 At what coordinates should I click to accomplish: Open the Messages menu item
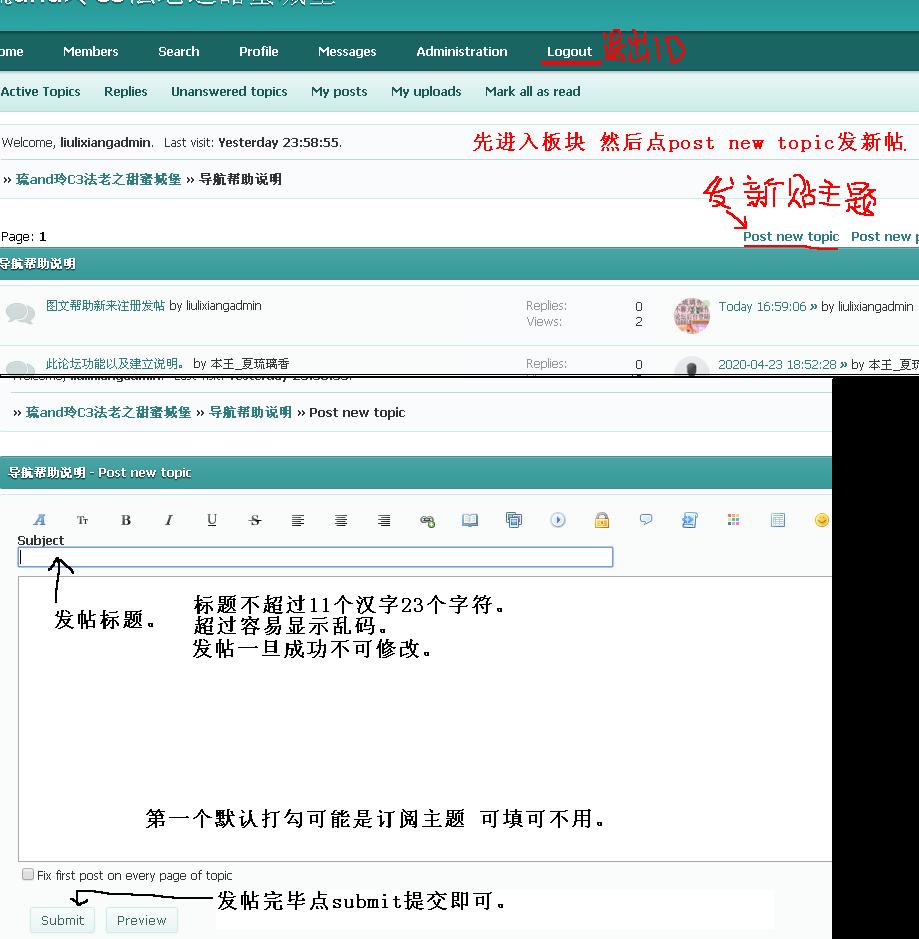point(347,52)
